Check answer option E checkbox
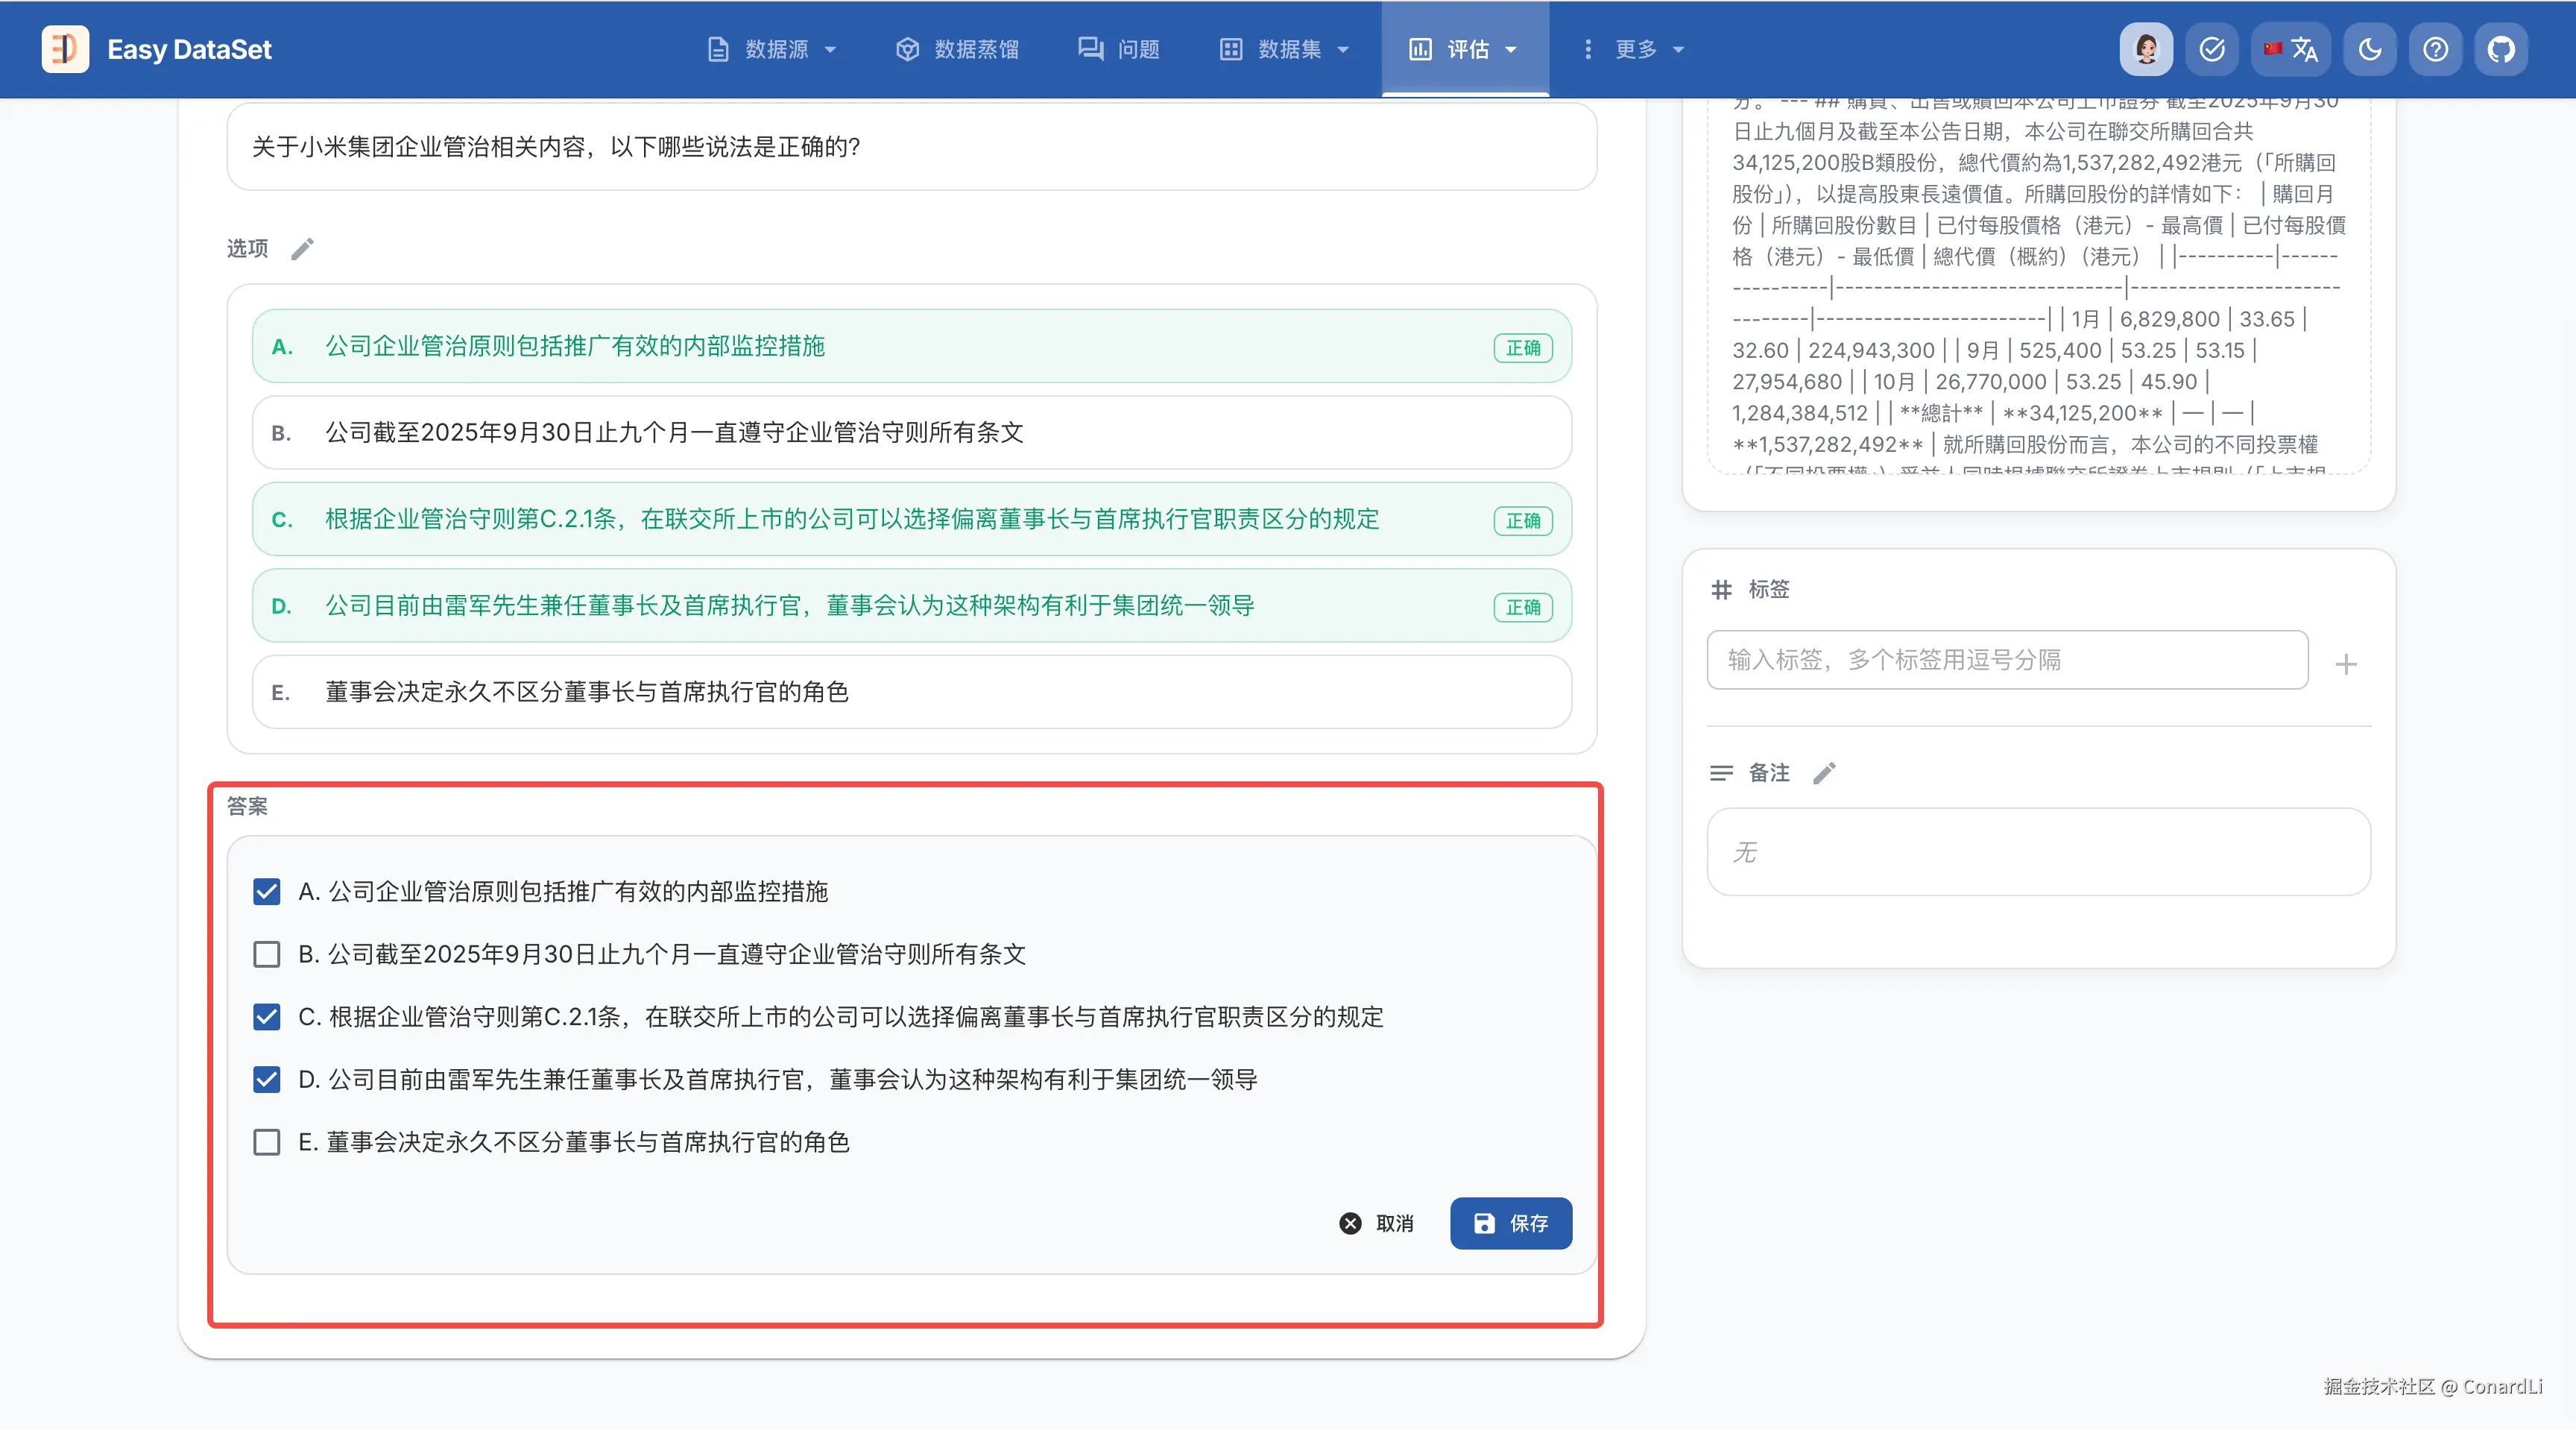Viewport: 2576px width, 1430px height. point(266,1142)
